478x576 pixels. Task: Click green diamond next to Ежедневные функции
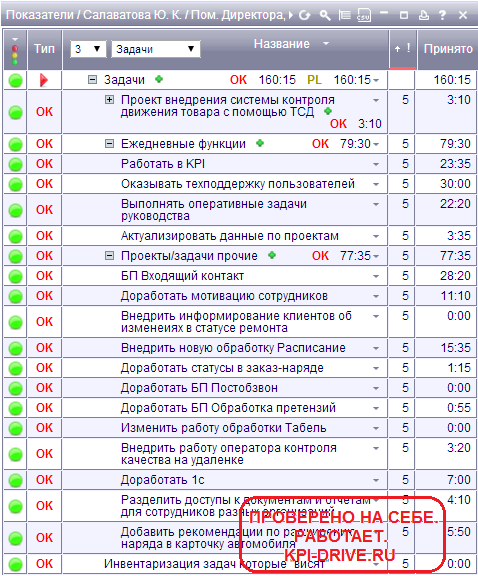click(x=260, y=143)
